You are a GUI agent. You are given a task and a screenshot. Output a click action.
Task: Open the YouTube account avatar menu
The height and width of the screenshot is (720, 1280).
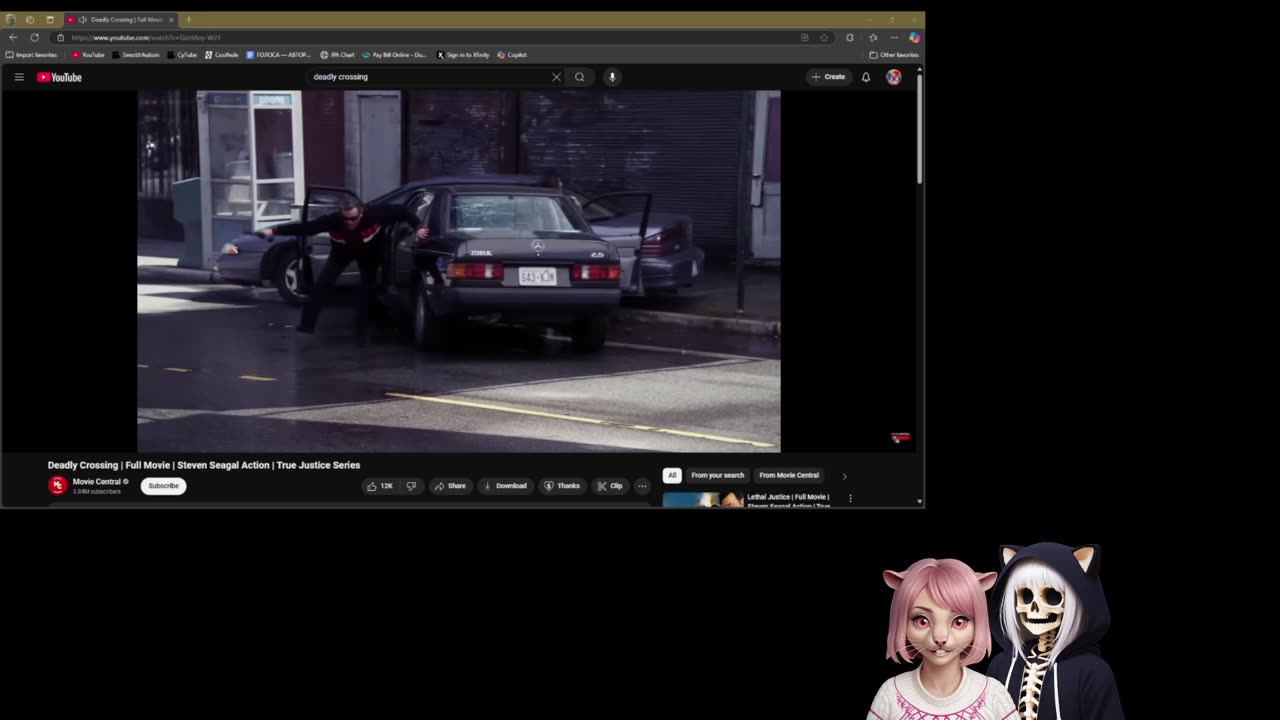[x=894, y=77]
